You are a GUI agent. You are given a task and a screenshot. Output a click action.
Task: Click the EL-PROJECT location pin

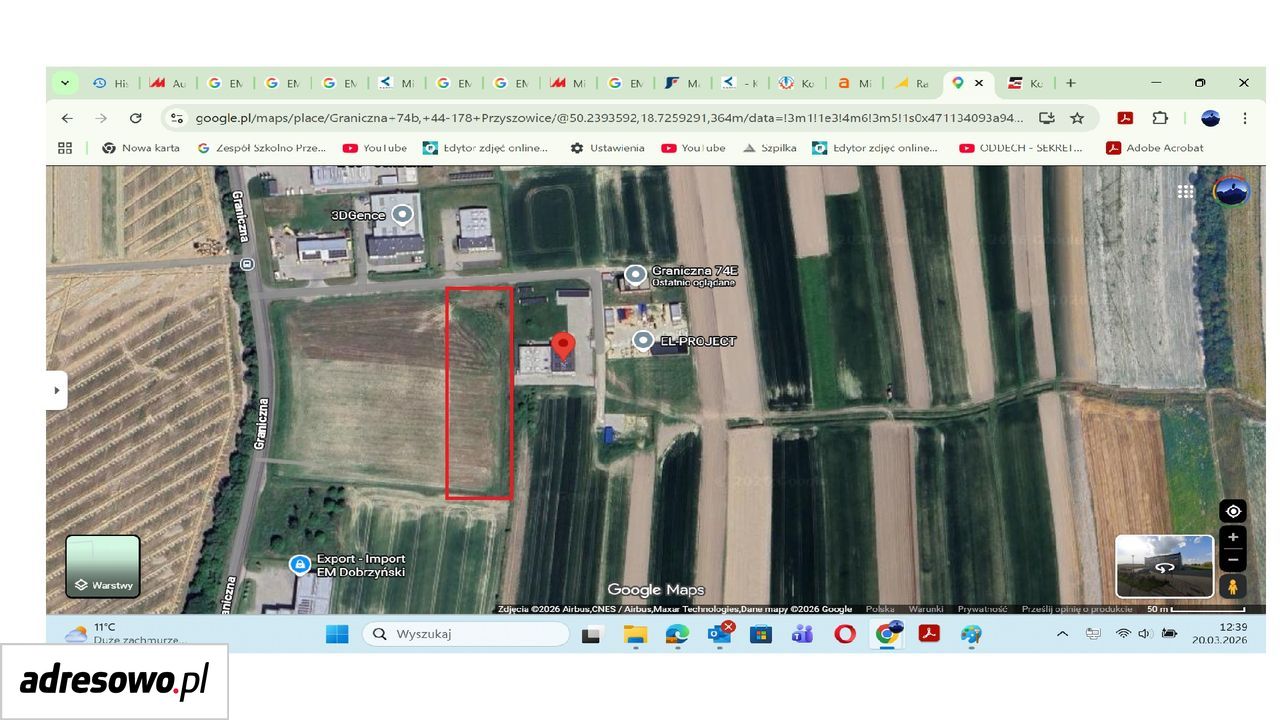pyautogui.click(x=643, y=341)
